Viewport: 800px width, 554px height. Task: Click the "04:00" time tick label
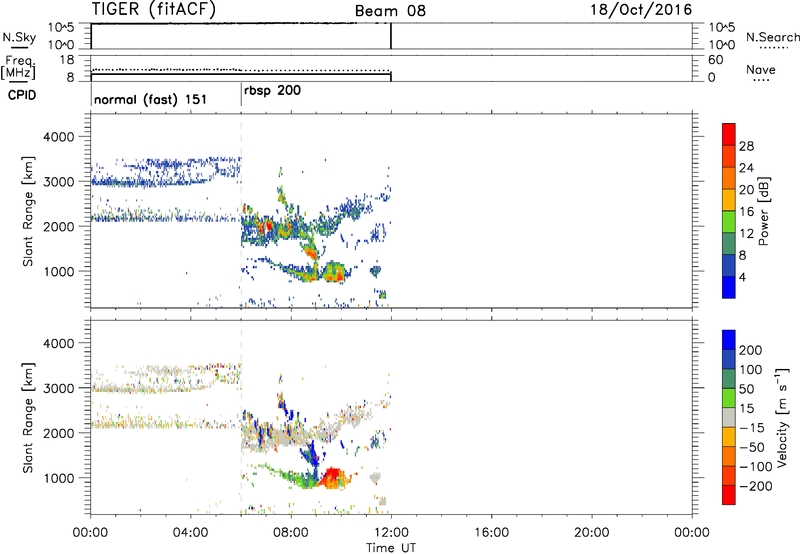click(x=190, y=533)
